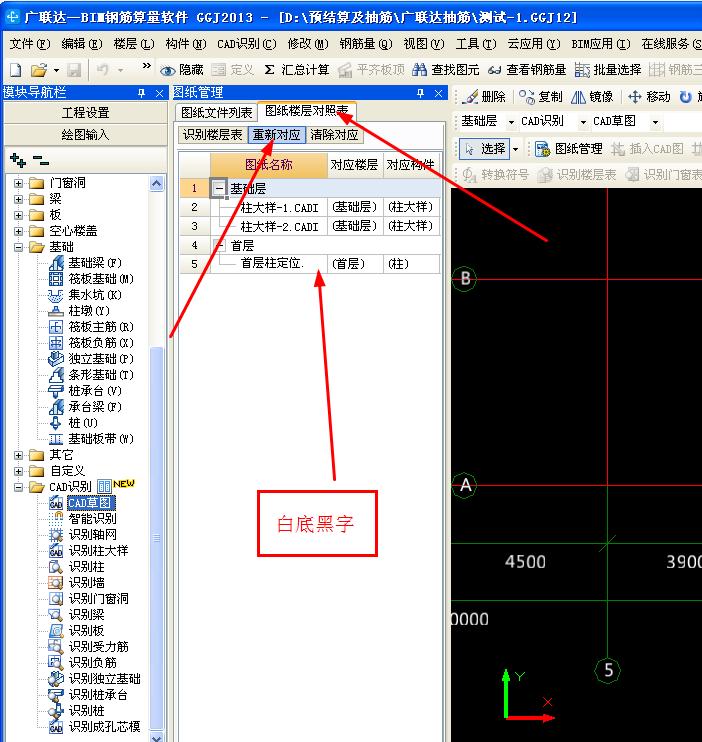This screenshot has height=742, width=702.
Task: Click the Undo arrow icon
Action: tap(102, 70)
